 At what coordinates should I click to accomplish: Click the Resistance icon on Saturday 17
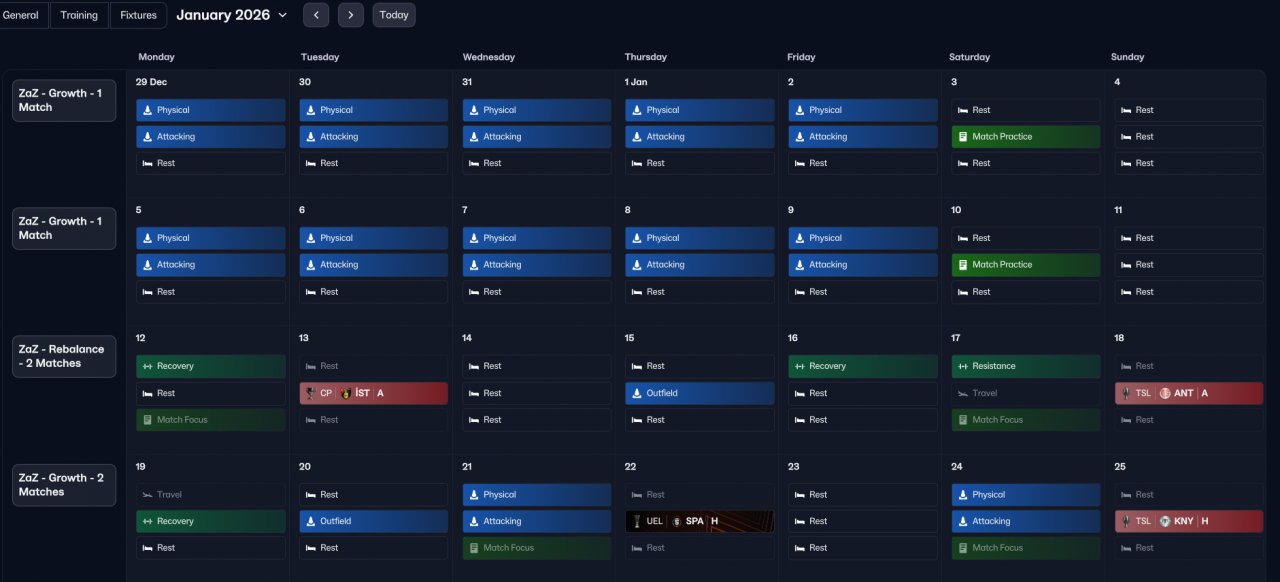click(962, 366)
